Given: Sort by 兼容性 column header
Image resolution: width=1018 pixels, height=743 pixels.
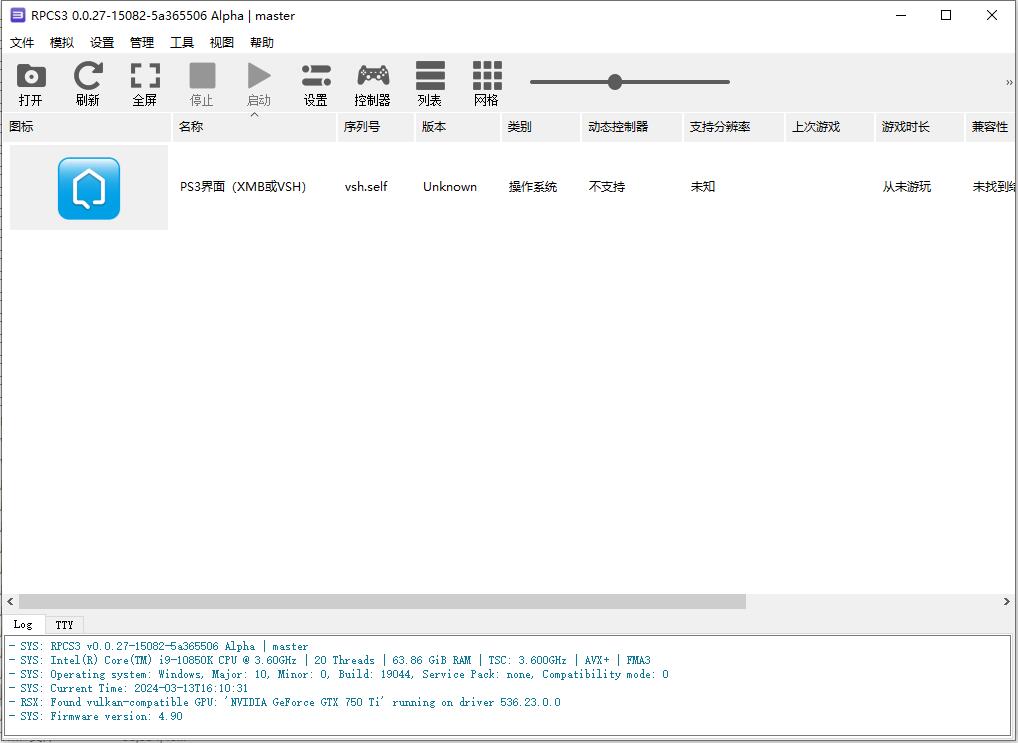Looking at the screenshot, I should (989, 127).
